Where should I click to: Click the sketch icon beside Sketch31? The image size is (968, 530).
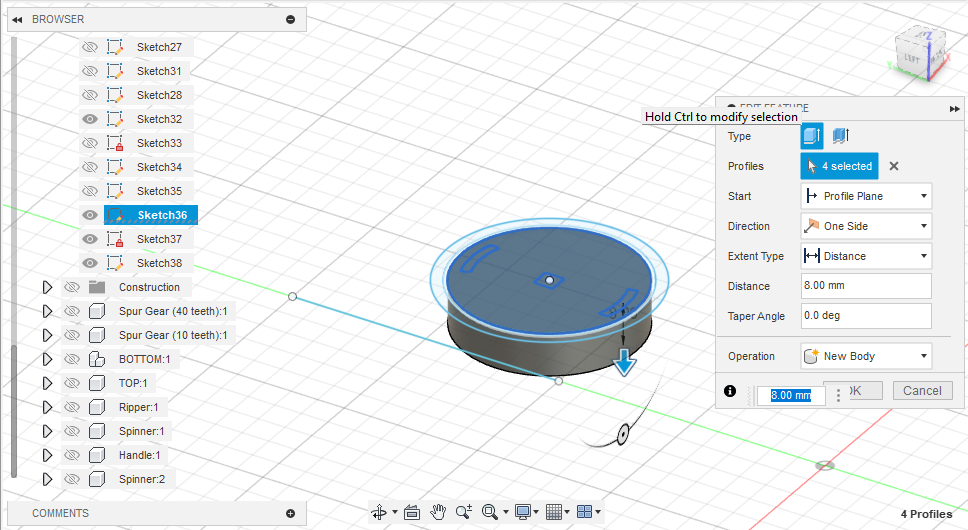(115, 71)
